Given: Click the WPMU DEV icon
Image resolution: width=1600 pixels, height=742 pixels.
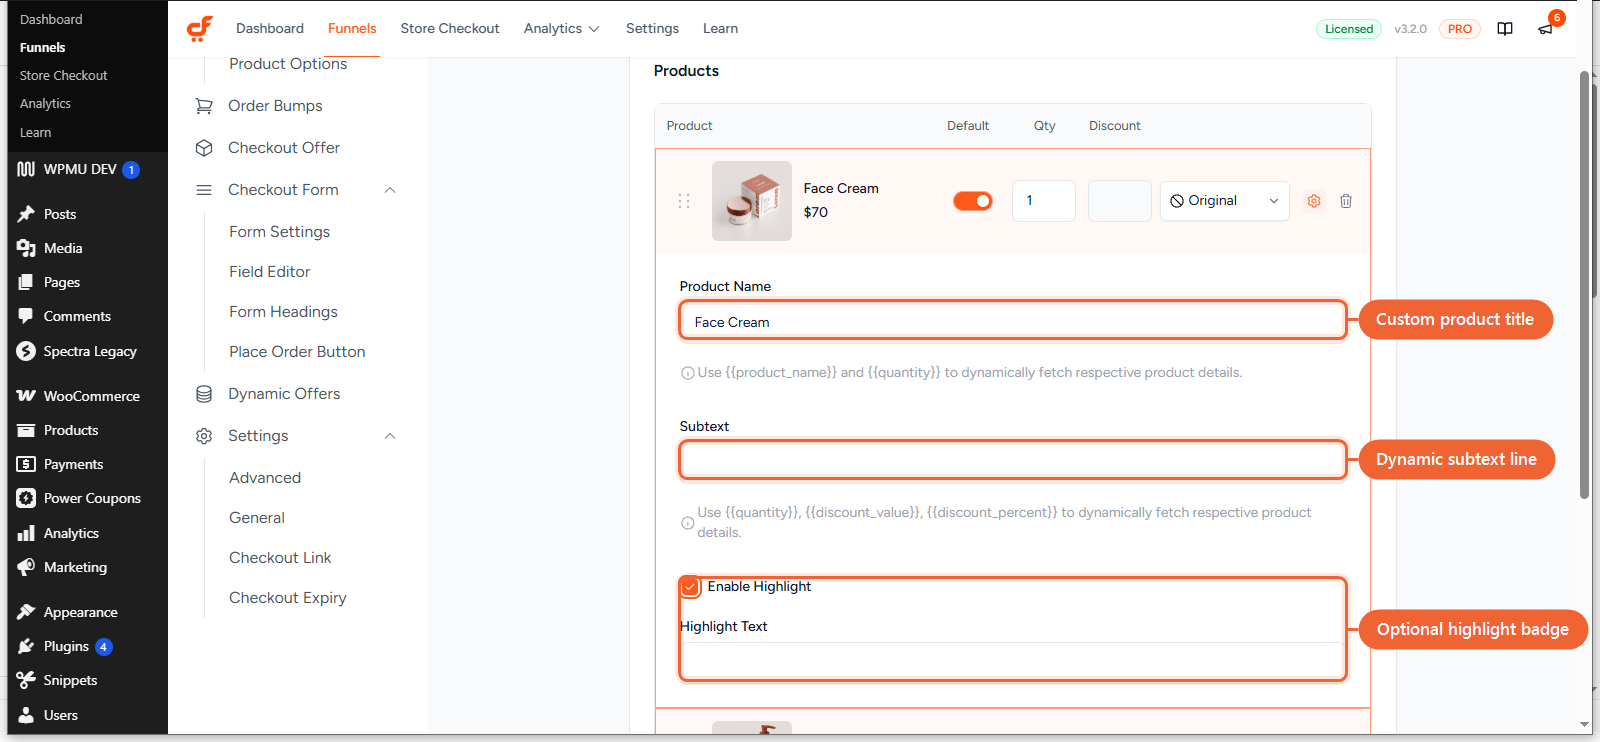Looking at the screenshot, I should pos(26,169).
